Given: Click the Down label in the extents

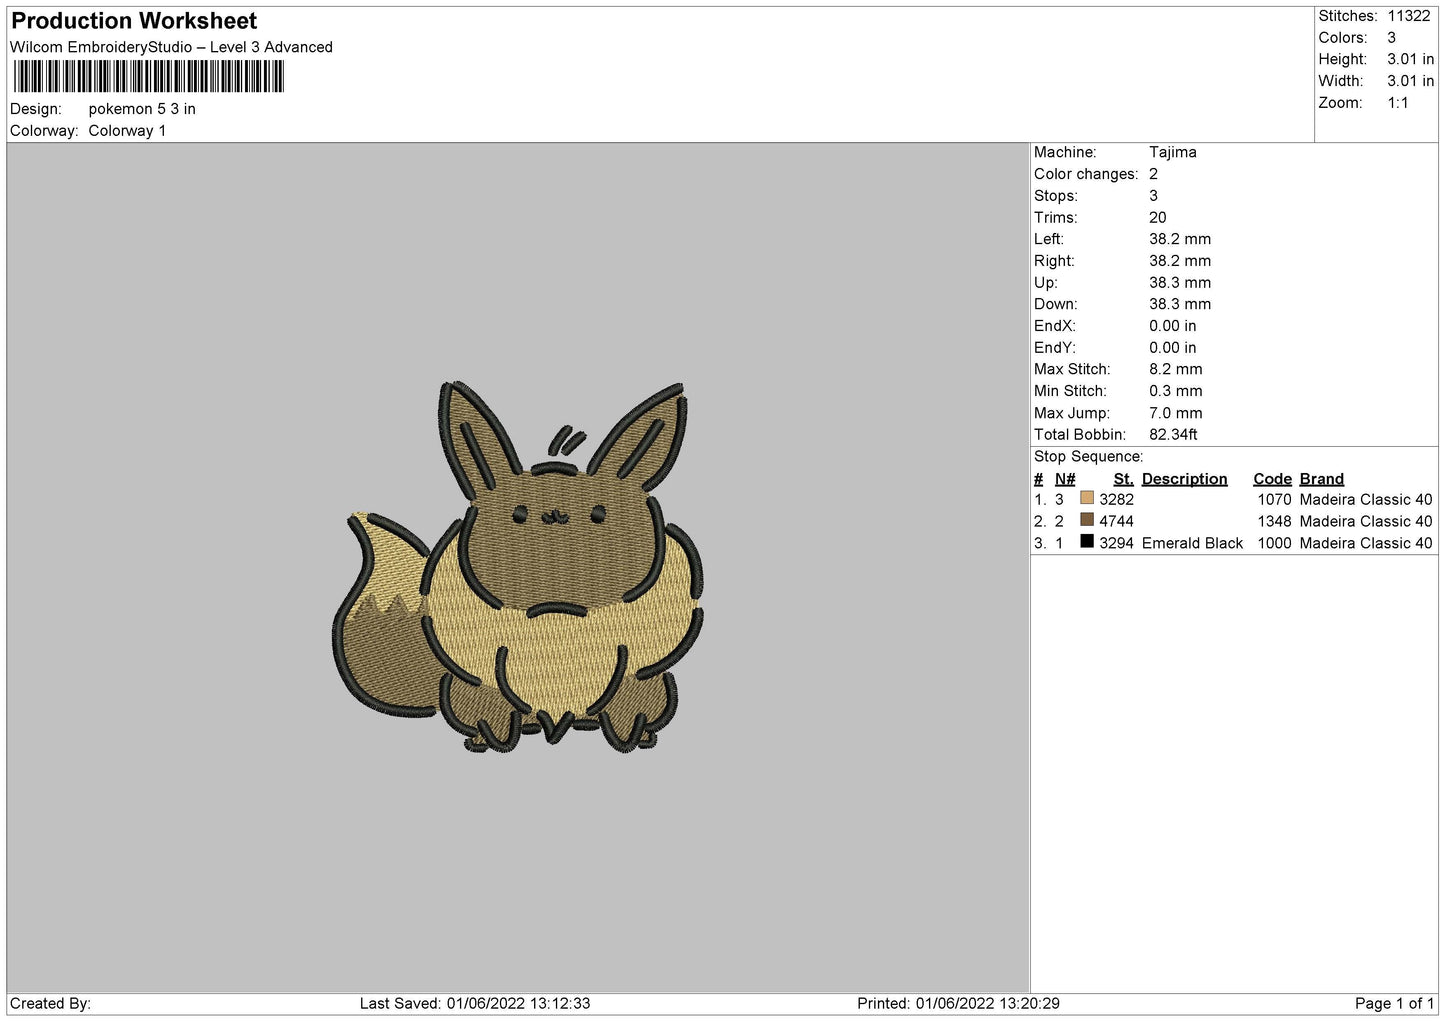Looking at the screenshot, I should pyautogui.click(x=1055, y=304).
